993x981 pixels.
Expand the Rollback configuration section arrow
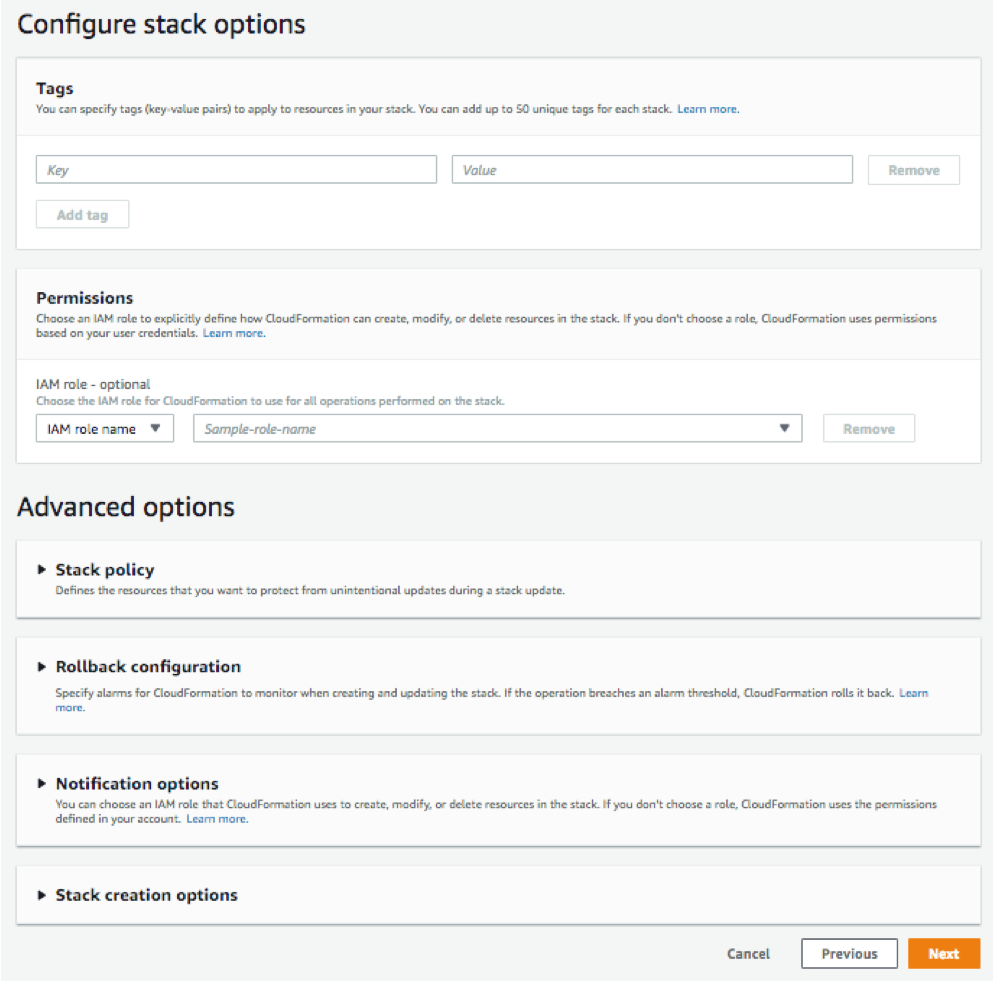coord(42,666)
